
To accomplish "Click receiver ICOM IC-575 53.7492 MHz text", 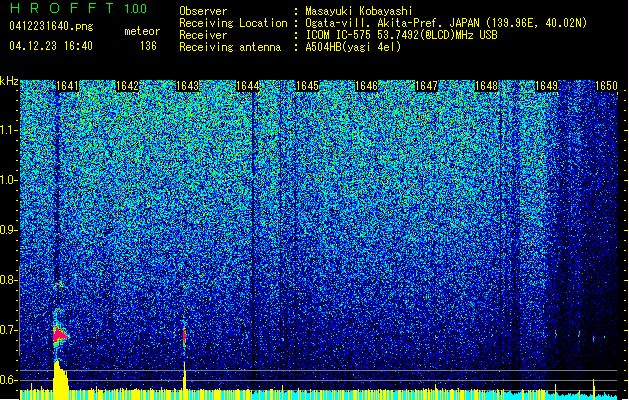I will tap(401, 35).
